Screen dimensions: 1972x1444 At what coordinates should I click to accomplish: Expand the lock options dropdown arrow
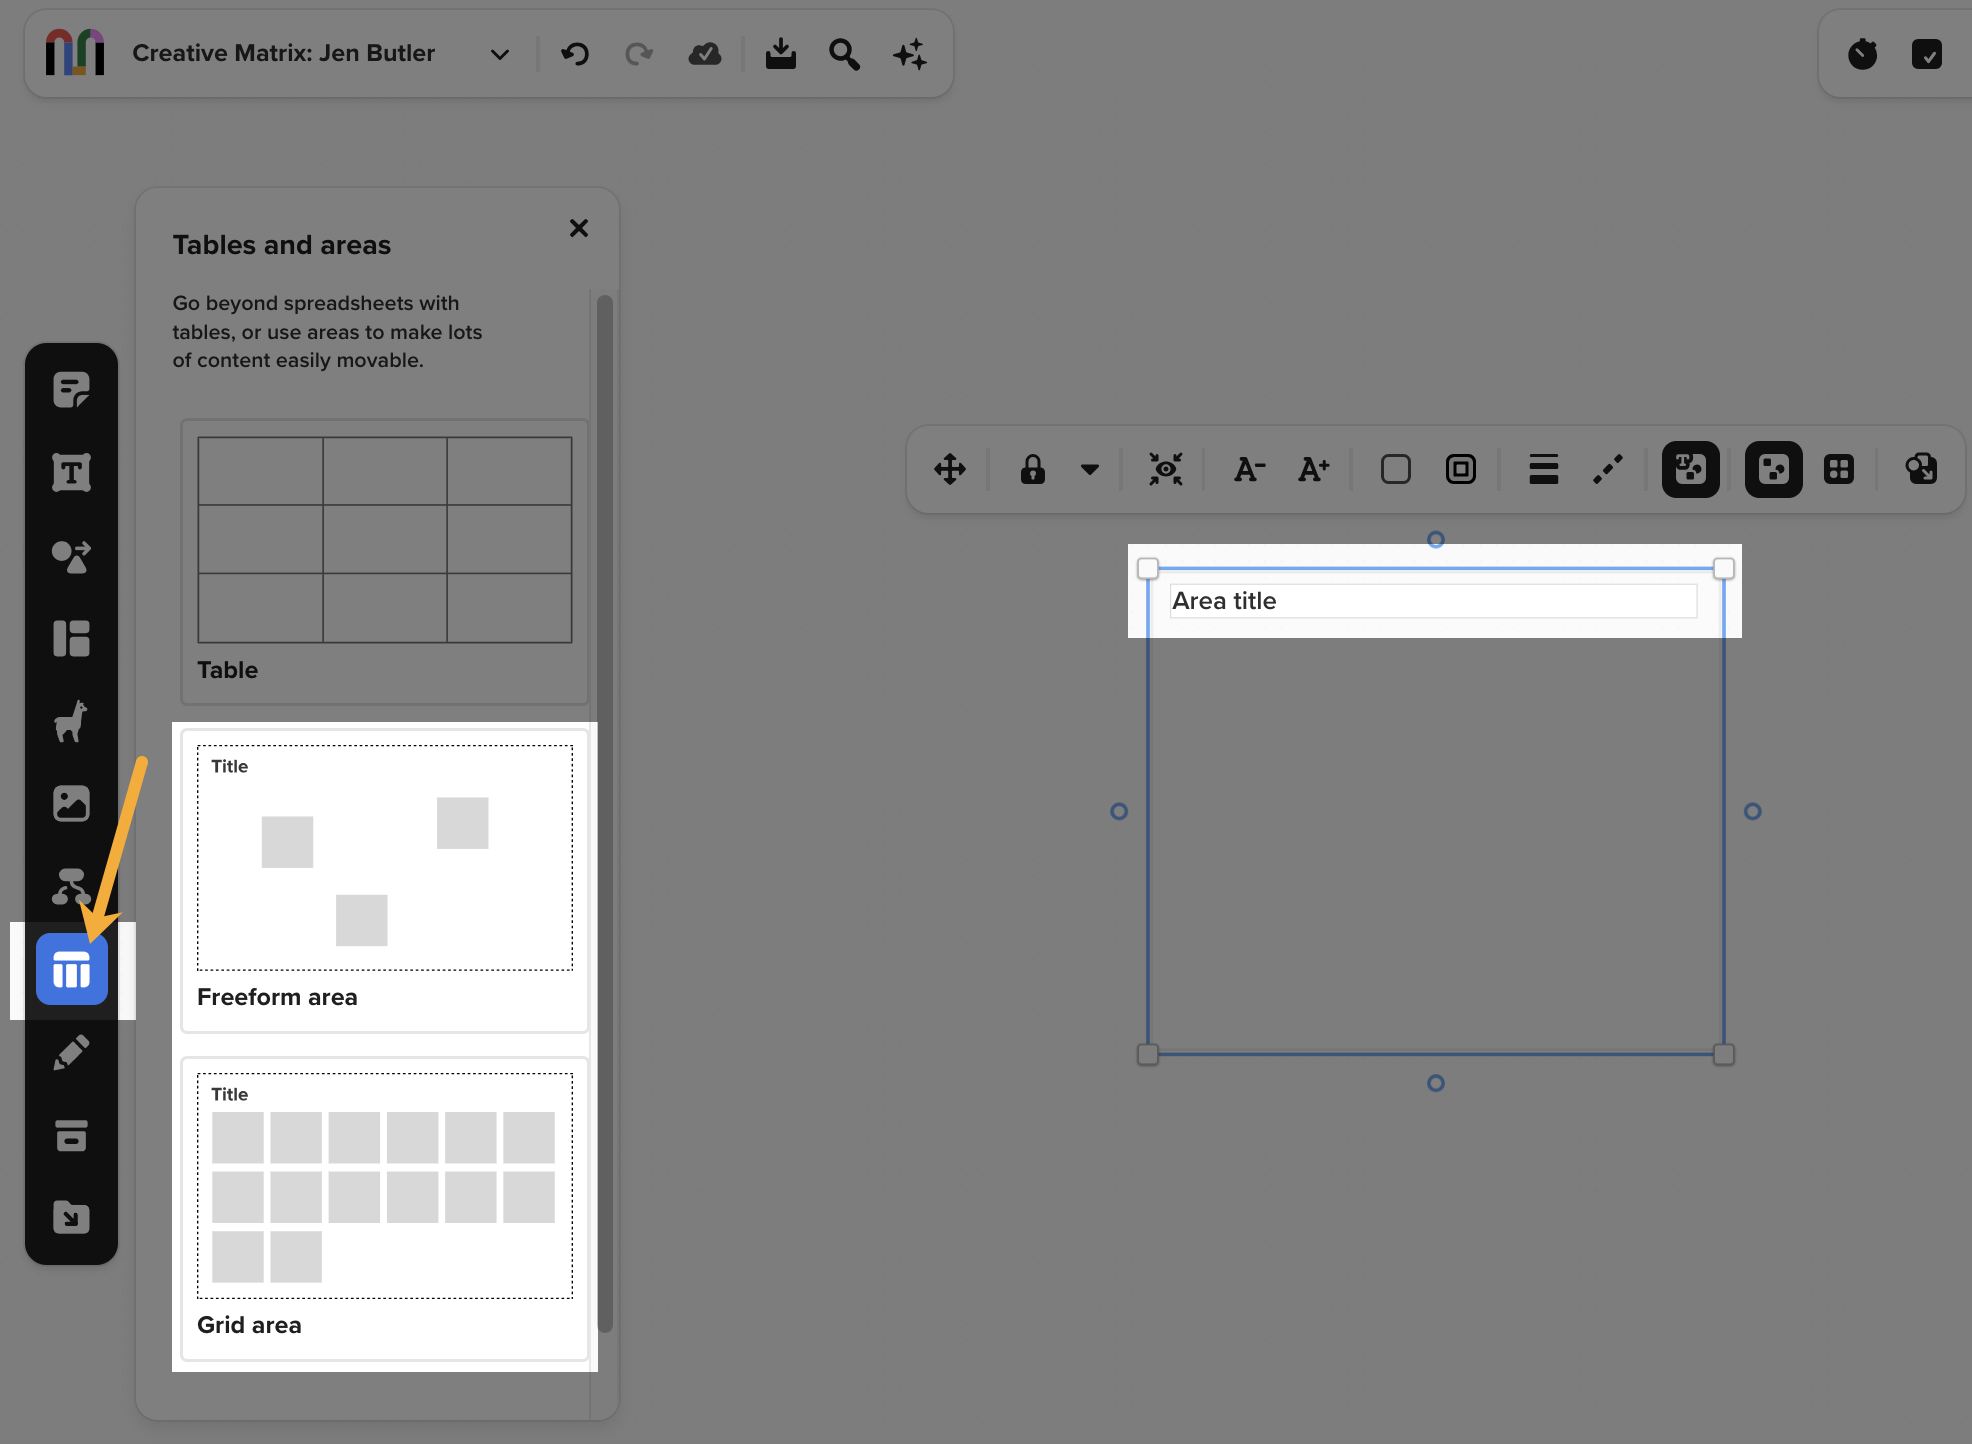[x=1090, y=469]
